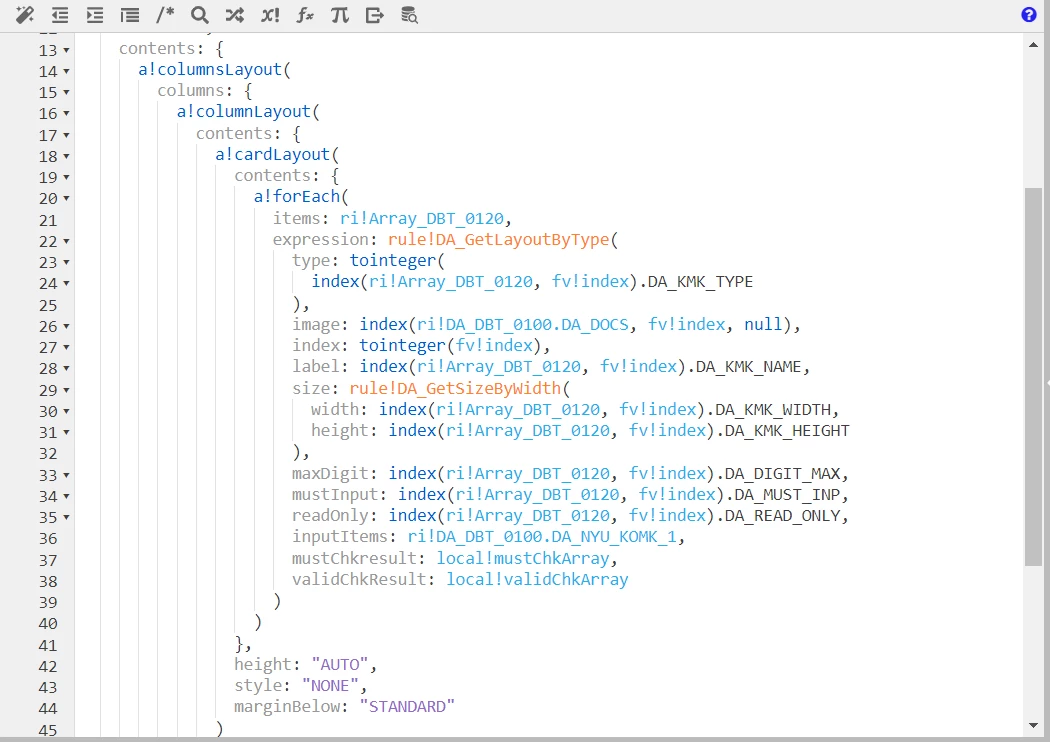
Task: Click the DA_KMK_HEIGHT field text
Action: [787, 431]
